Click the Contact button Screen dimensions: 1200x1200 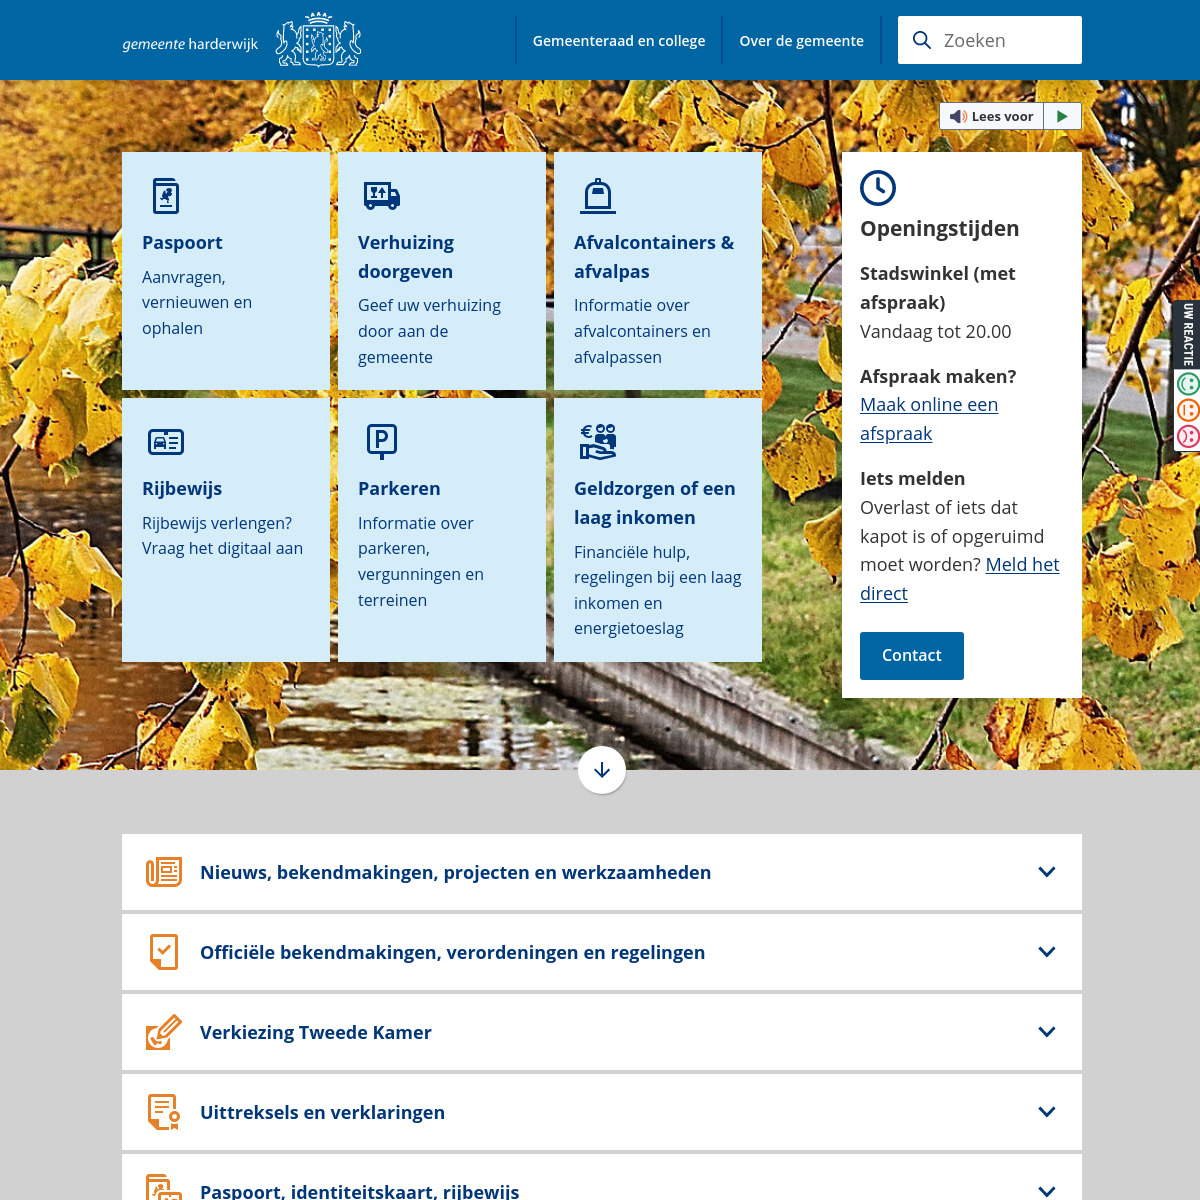pos(912,656)
